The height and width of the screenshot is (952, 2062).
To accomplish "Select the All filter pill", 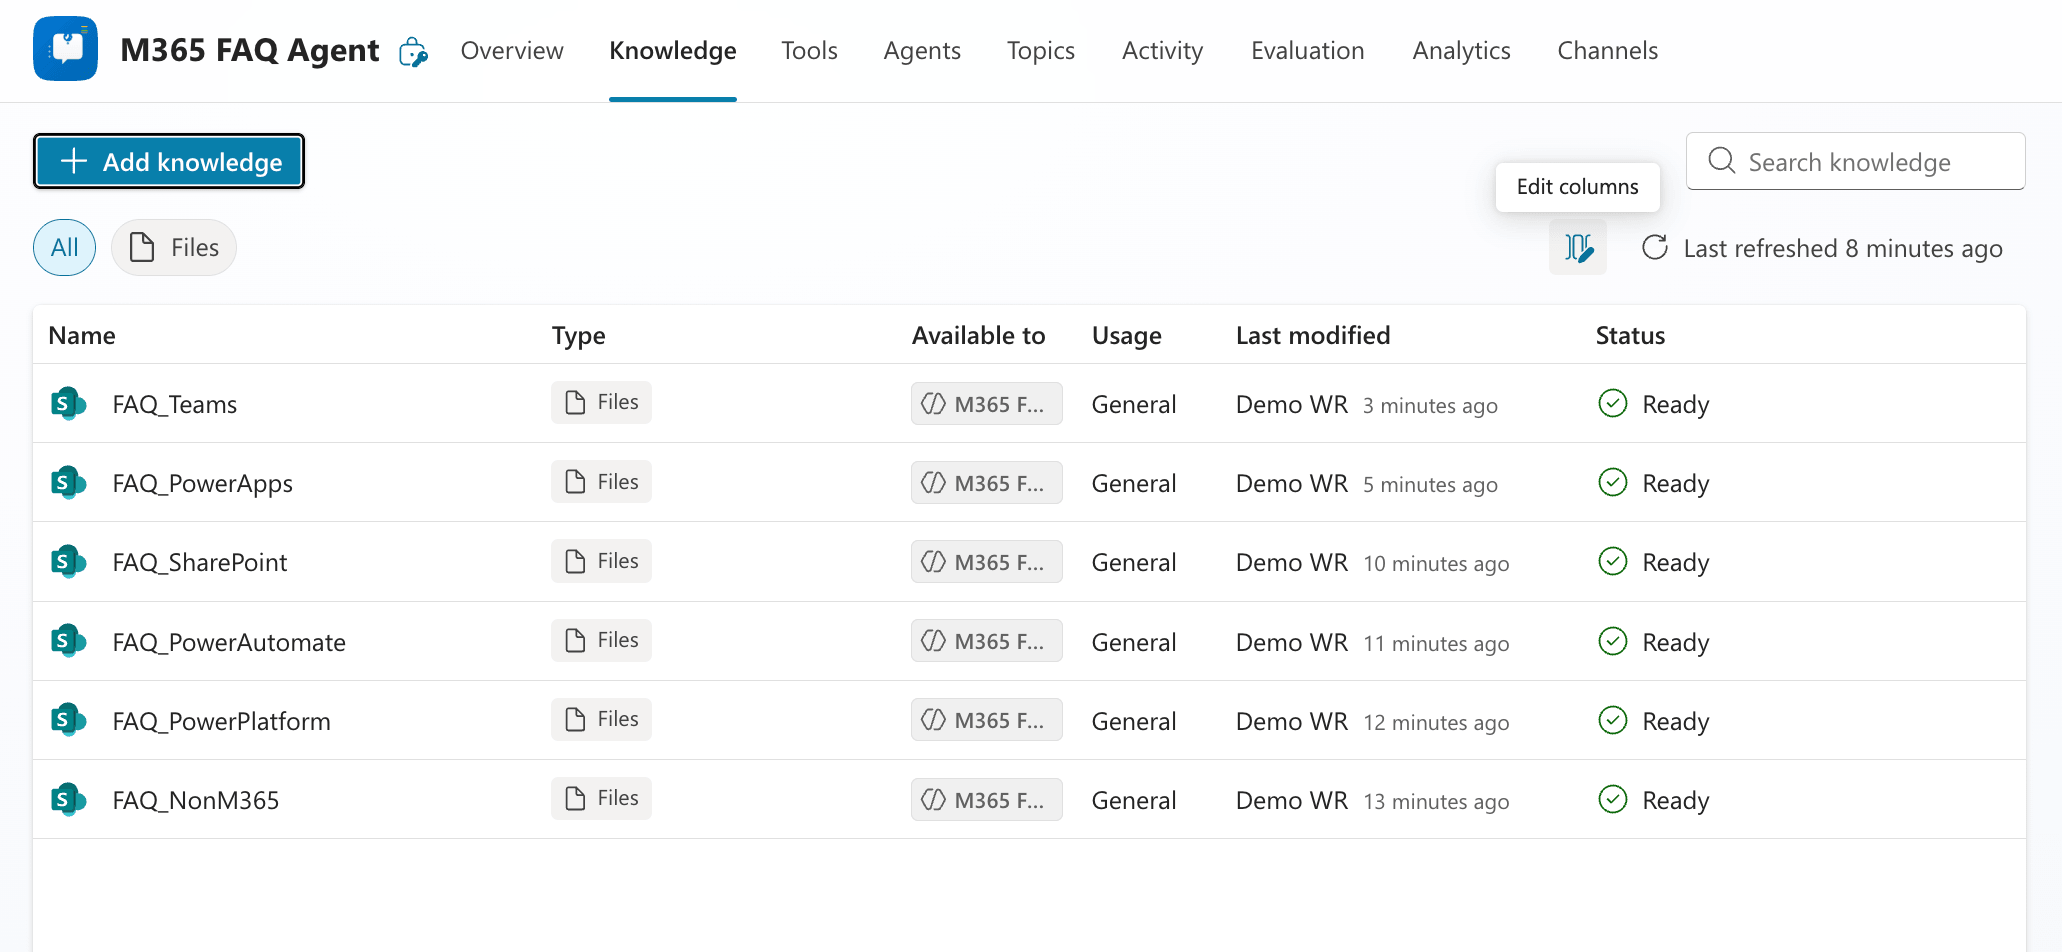I will pos(64,247).
